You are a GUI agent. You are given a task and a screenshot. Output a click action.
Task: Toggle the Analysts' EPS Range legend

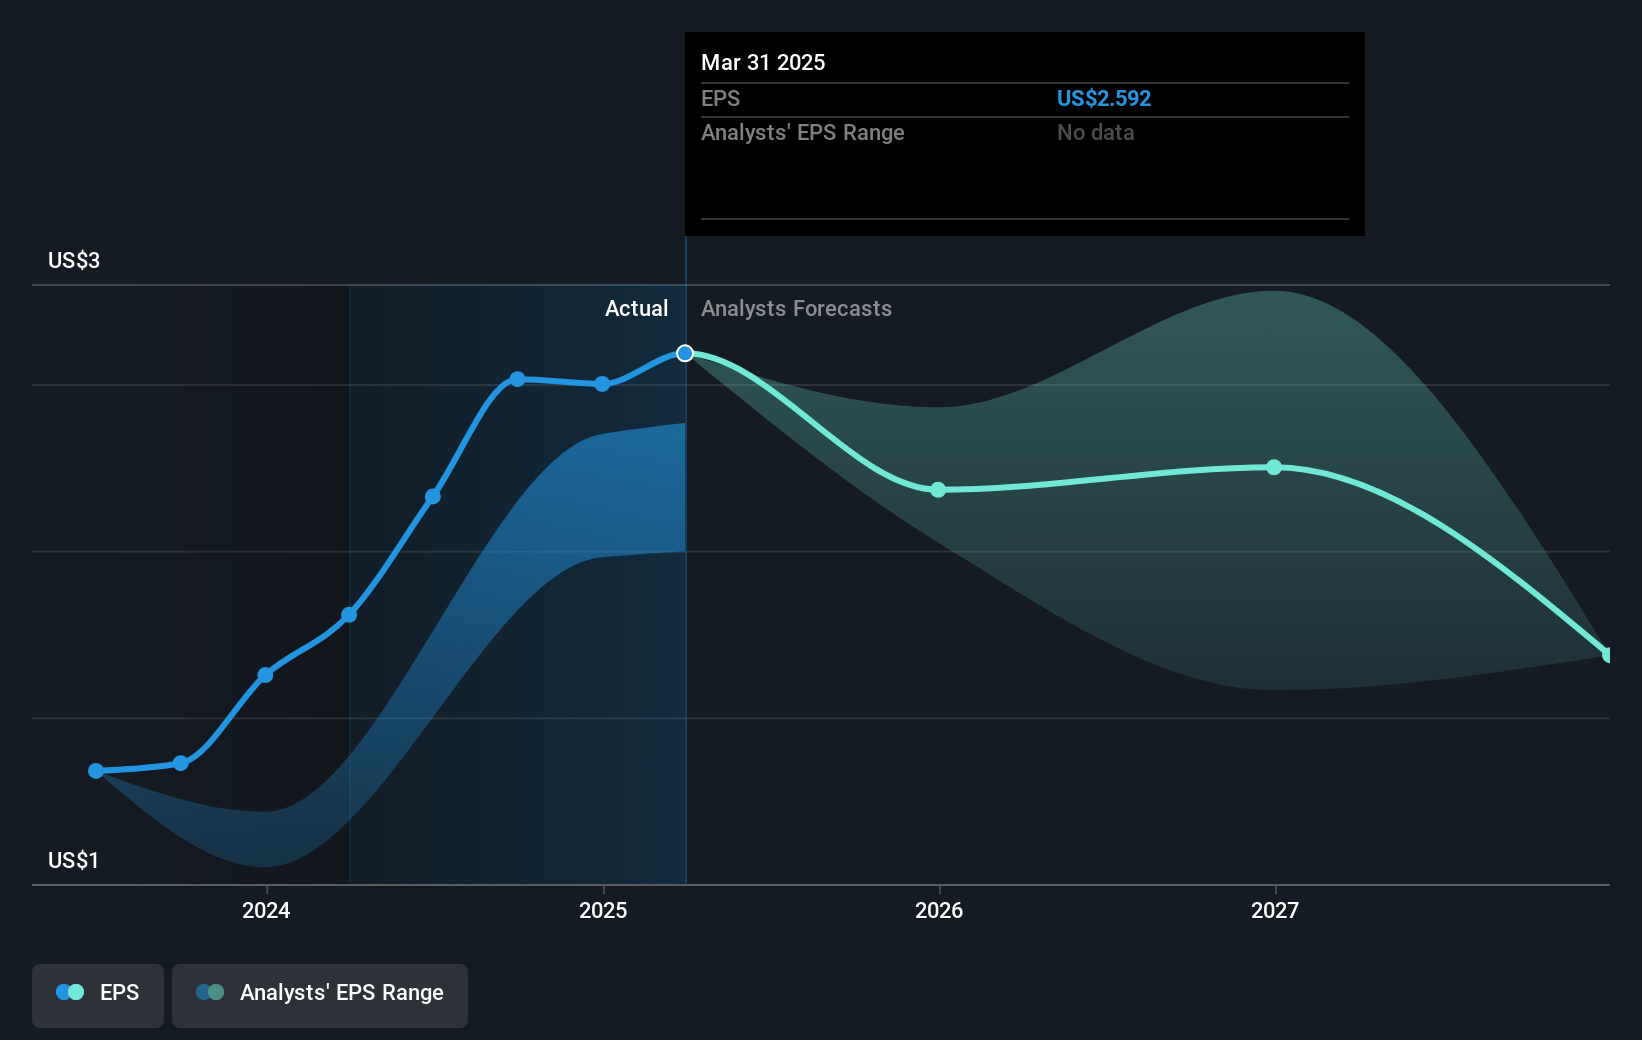[x=320, y=995]
